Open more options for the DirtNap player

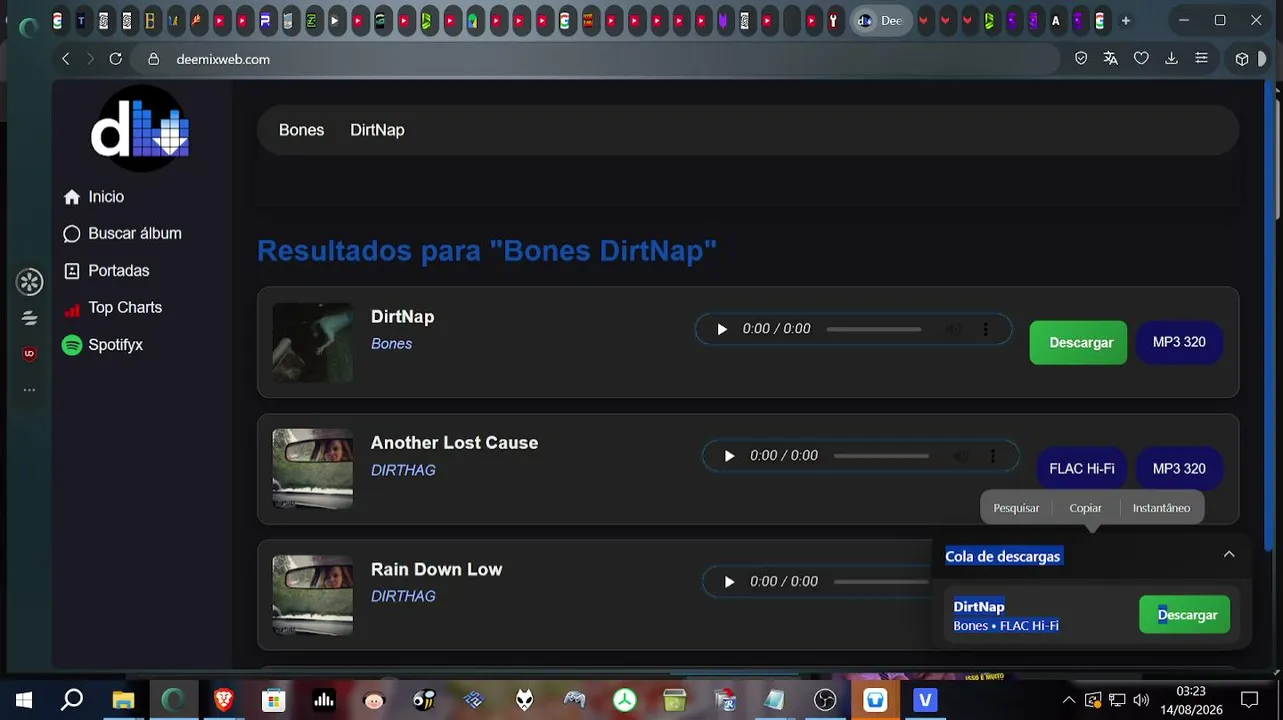pos(986,329)
